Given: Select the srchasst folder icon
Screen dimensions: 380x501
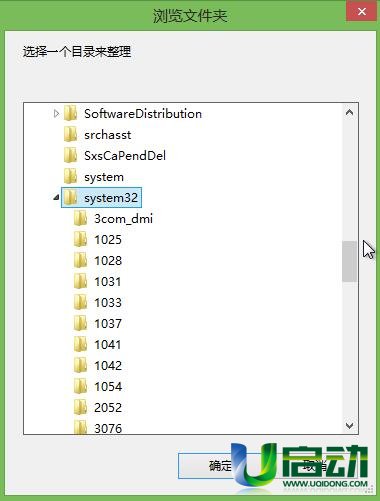Looking at the screenshot, I should tap(71, 134).
